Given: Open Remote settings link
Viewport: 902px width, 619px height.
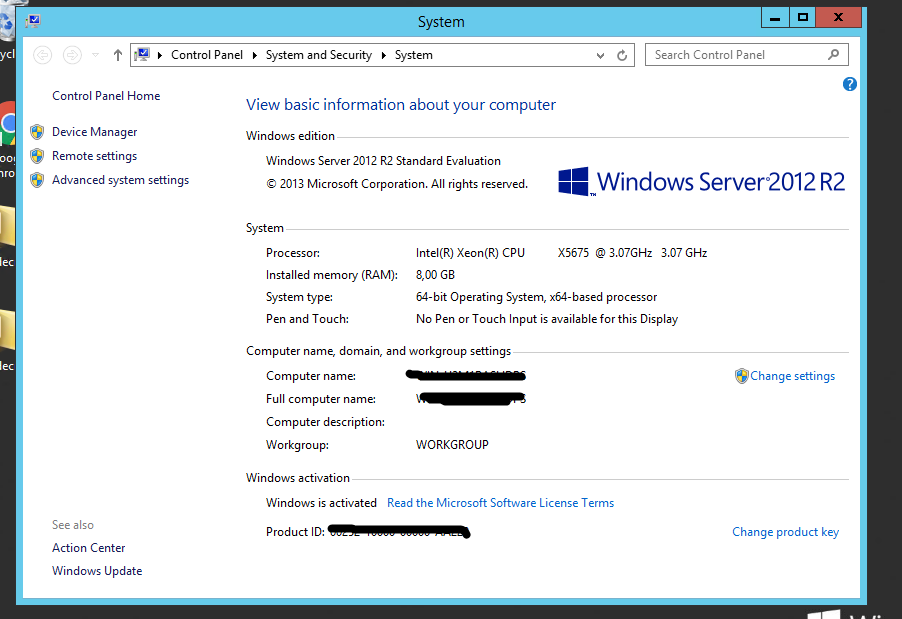Looking at the screenshot, I should (x=94, y=156).
